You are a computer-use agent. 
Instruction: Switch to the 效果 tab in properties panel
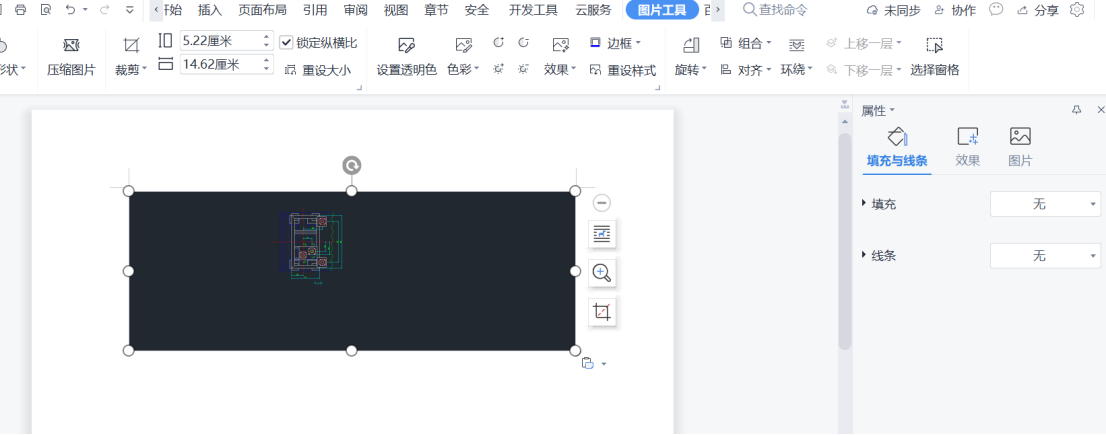pyautogui.click(x=967, y=146)
